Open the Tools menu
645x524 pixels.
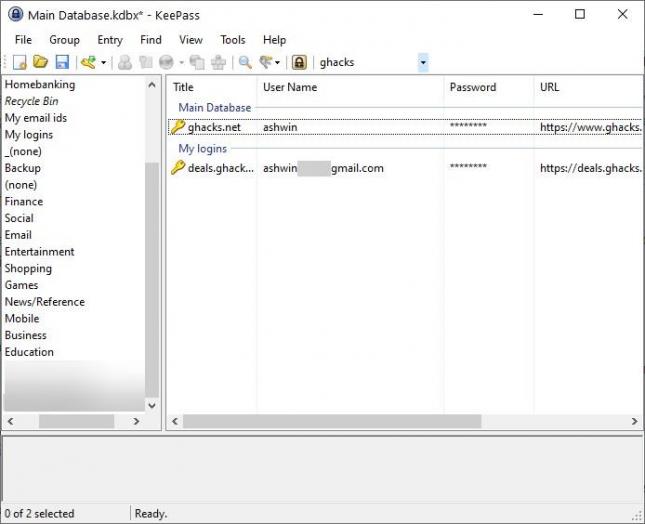point(233,40)
